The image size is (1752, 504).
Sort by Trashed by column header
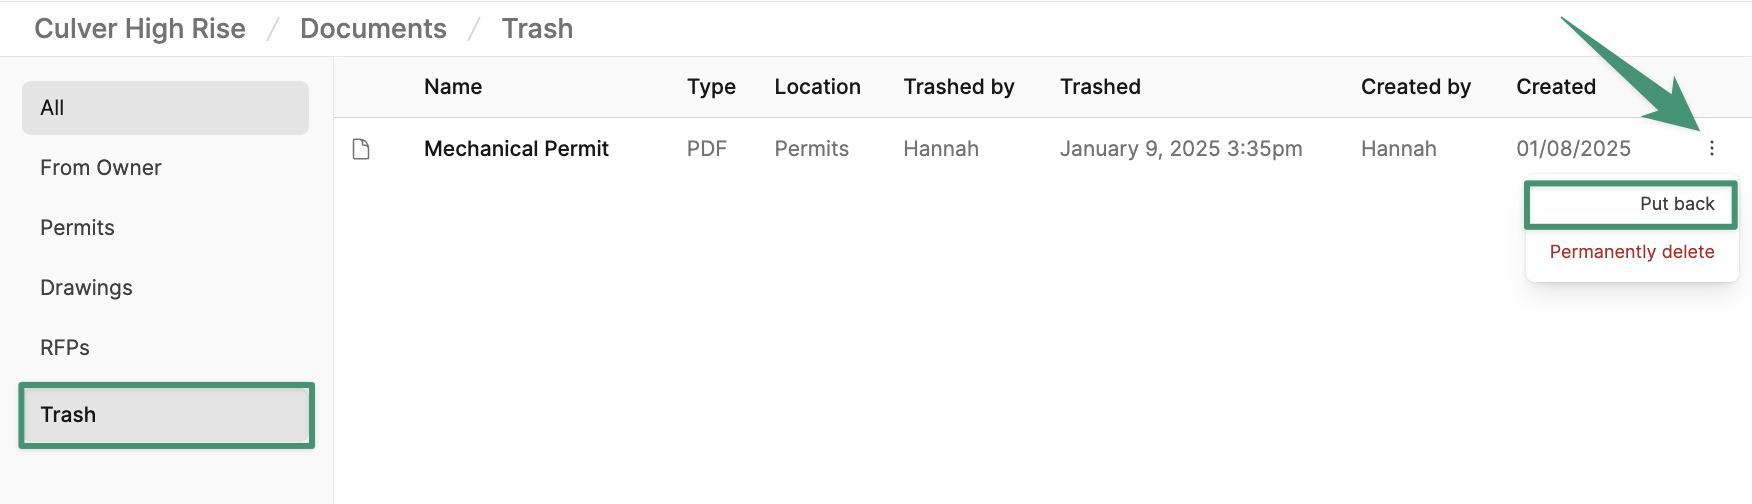pos(959,87)
